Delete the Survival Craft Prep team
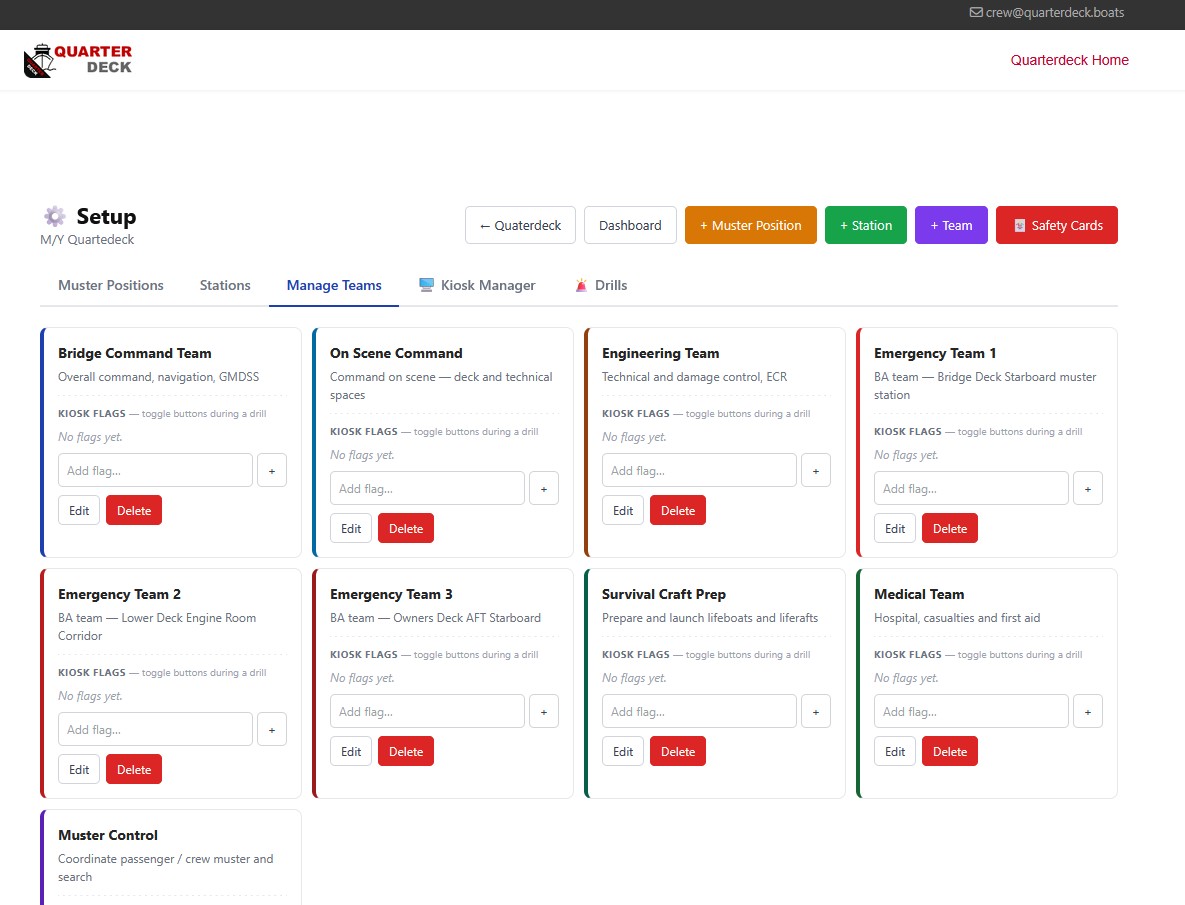1185x905 pixels. (678, 752)
